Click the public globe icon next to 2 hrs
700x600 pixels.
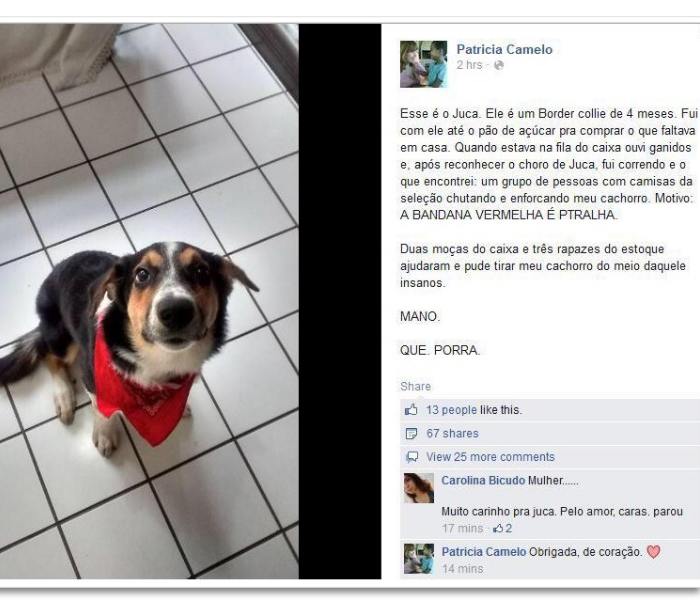(x=499, y=65)
